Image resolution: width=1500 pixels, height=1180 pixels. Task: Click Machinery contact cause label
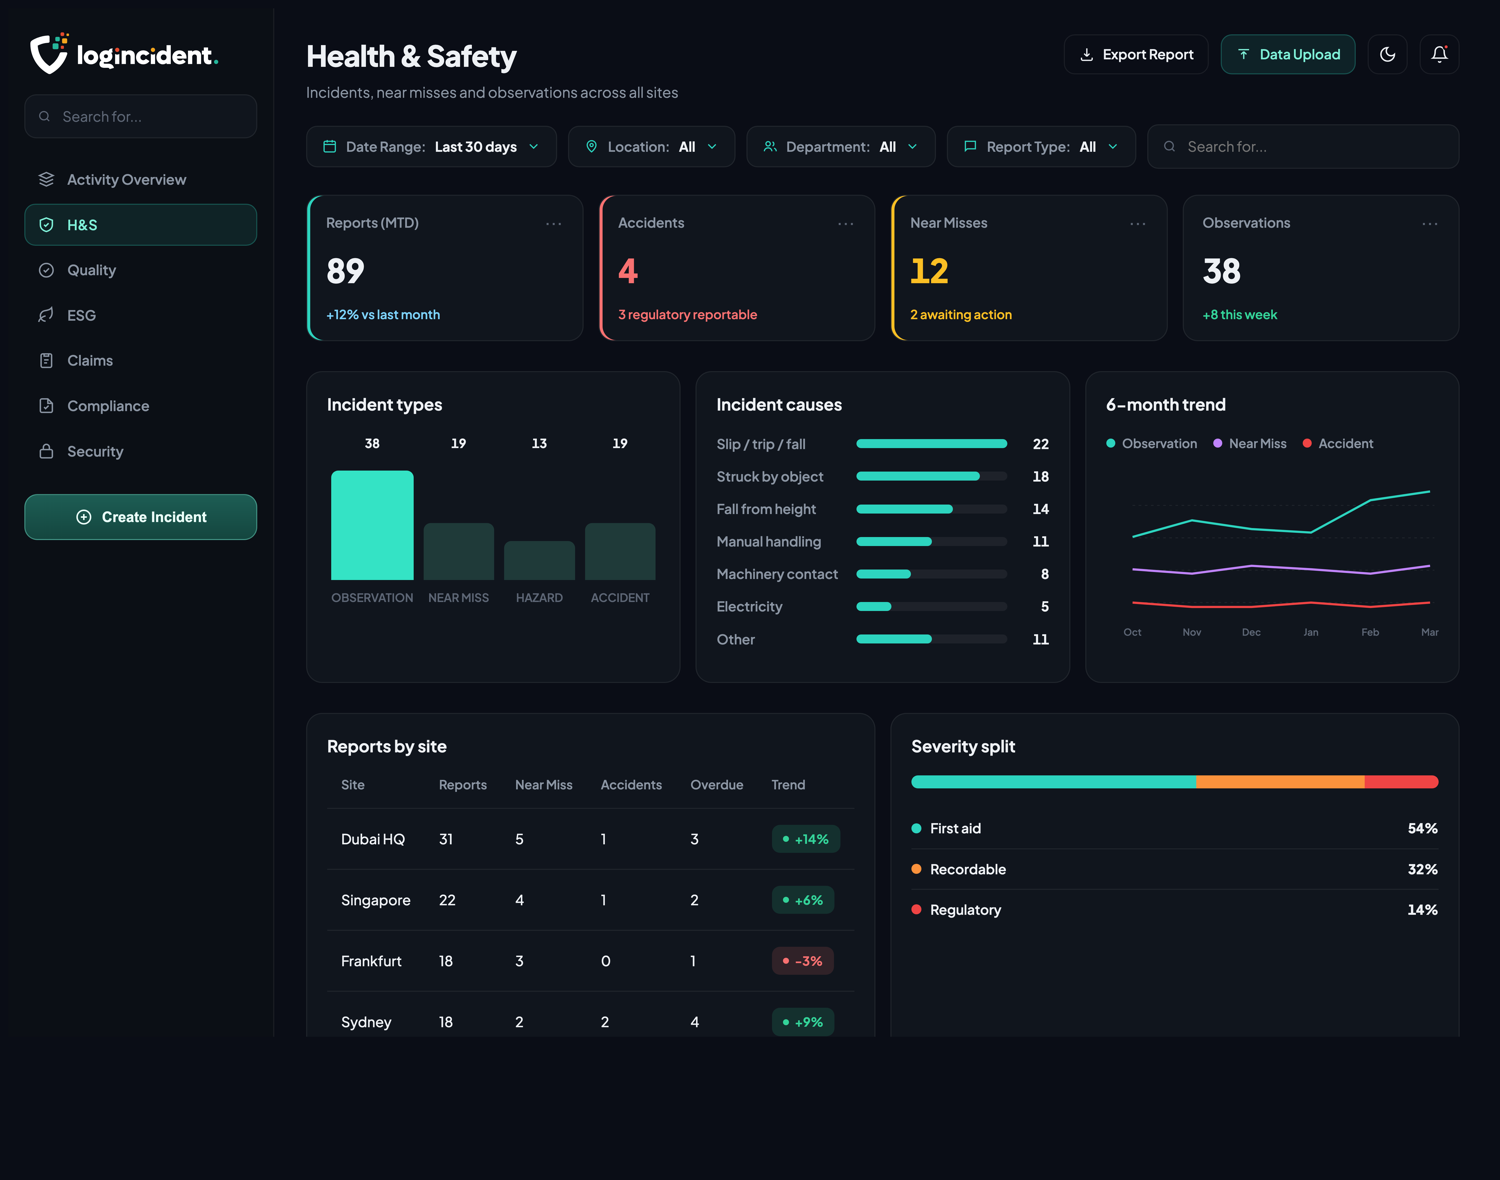[x=777, y=574]
